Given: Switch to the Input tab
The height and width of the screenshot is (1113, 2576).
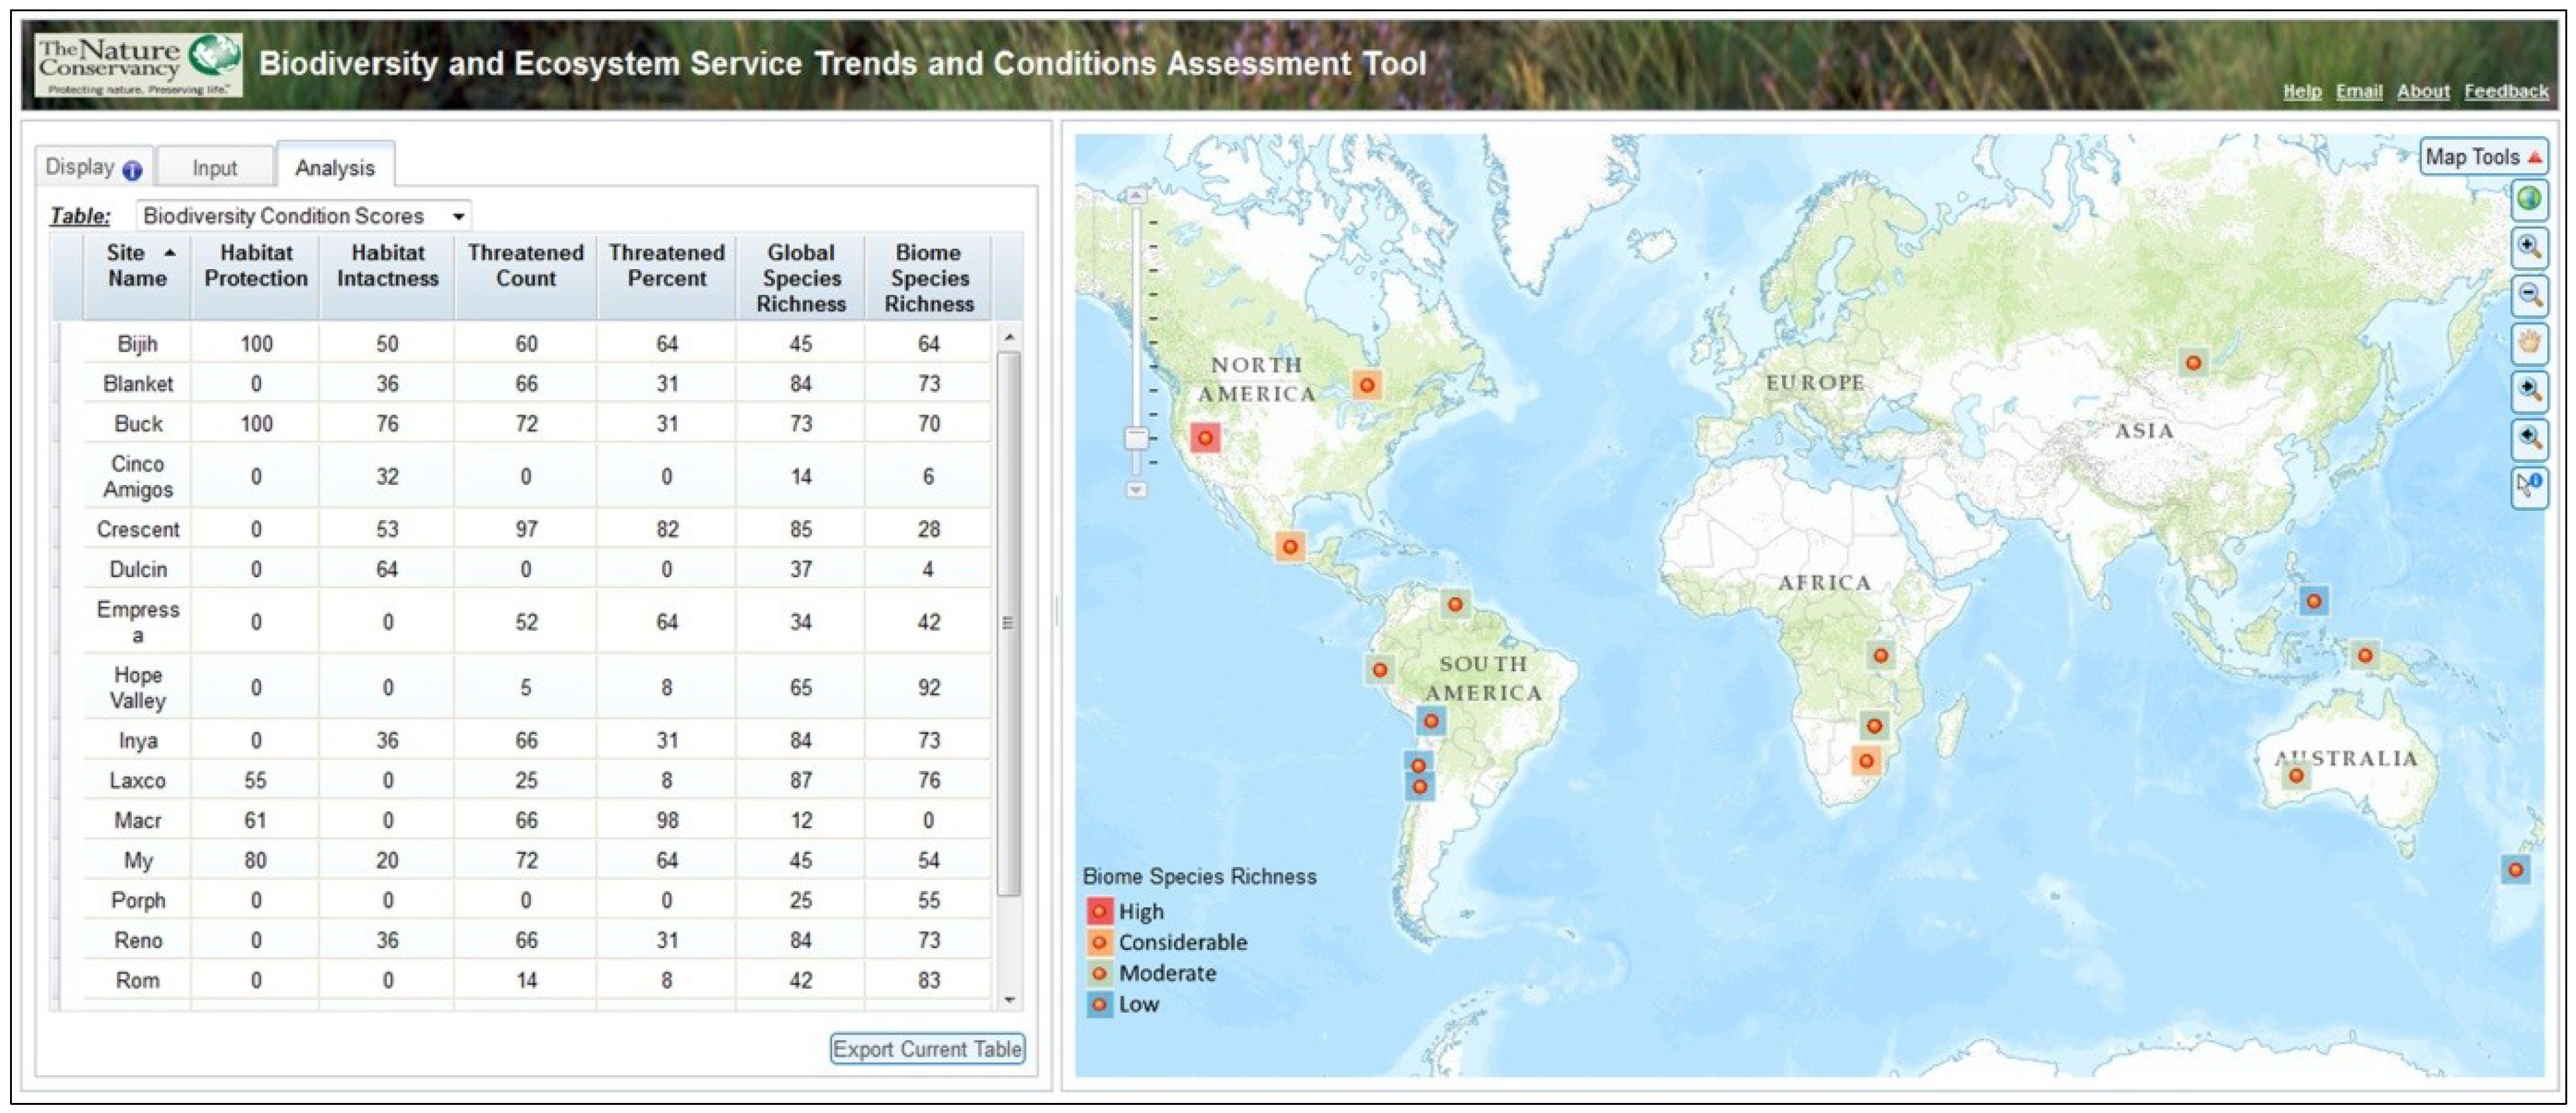Looking at the screenshot, I should tap(214, 168).
